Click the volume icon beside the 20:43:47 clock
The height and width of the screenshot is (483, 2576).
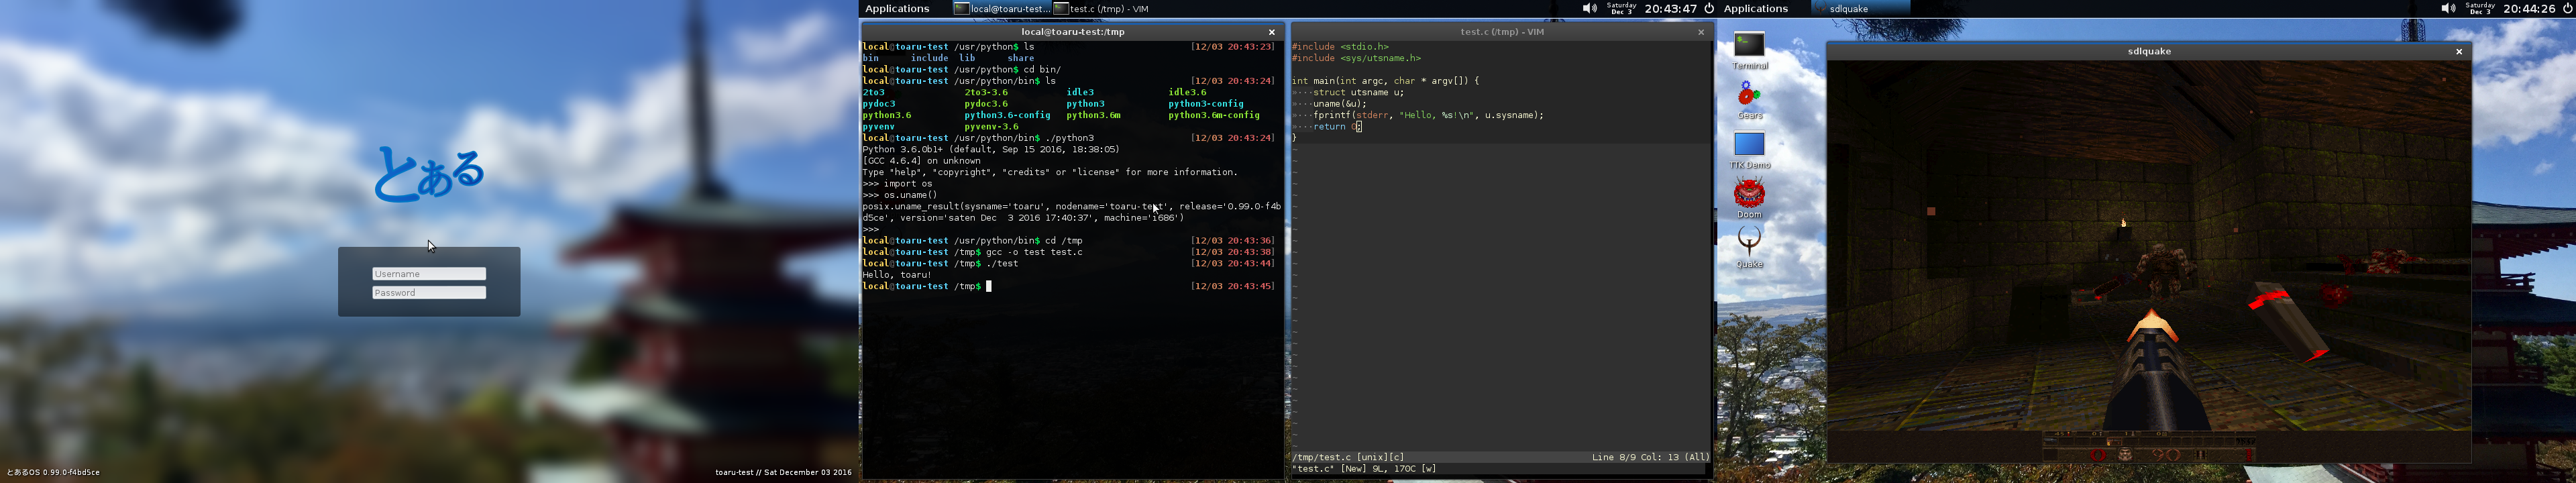(1589, 8)
